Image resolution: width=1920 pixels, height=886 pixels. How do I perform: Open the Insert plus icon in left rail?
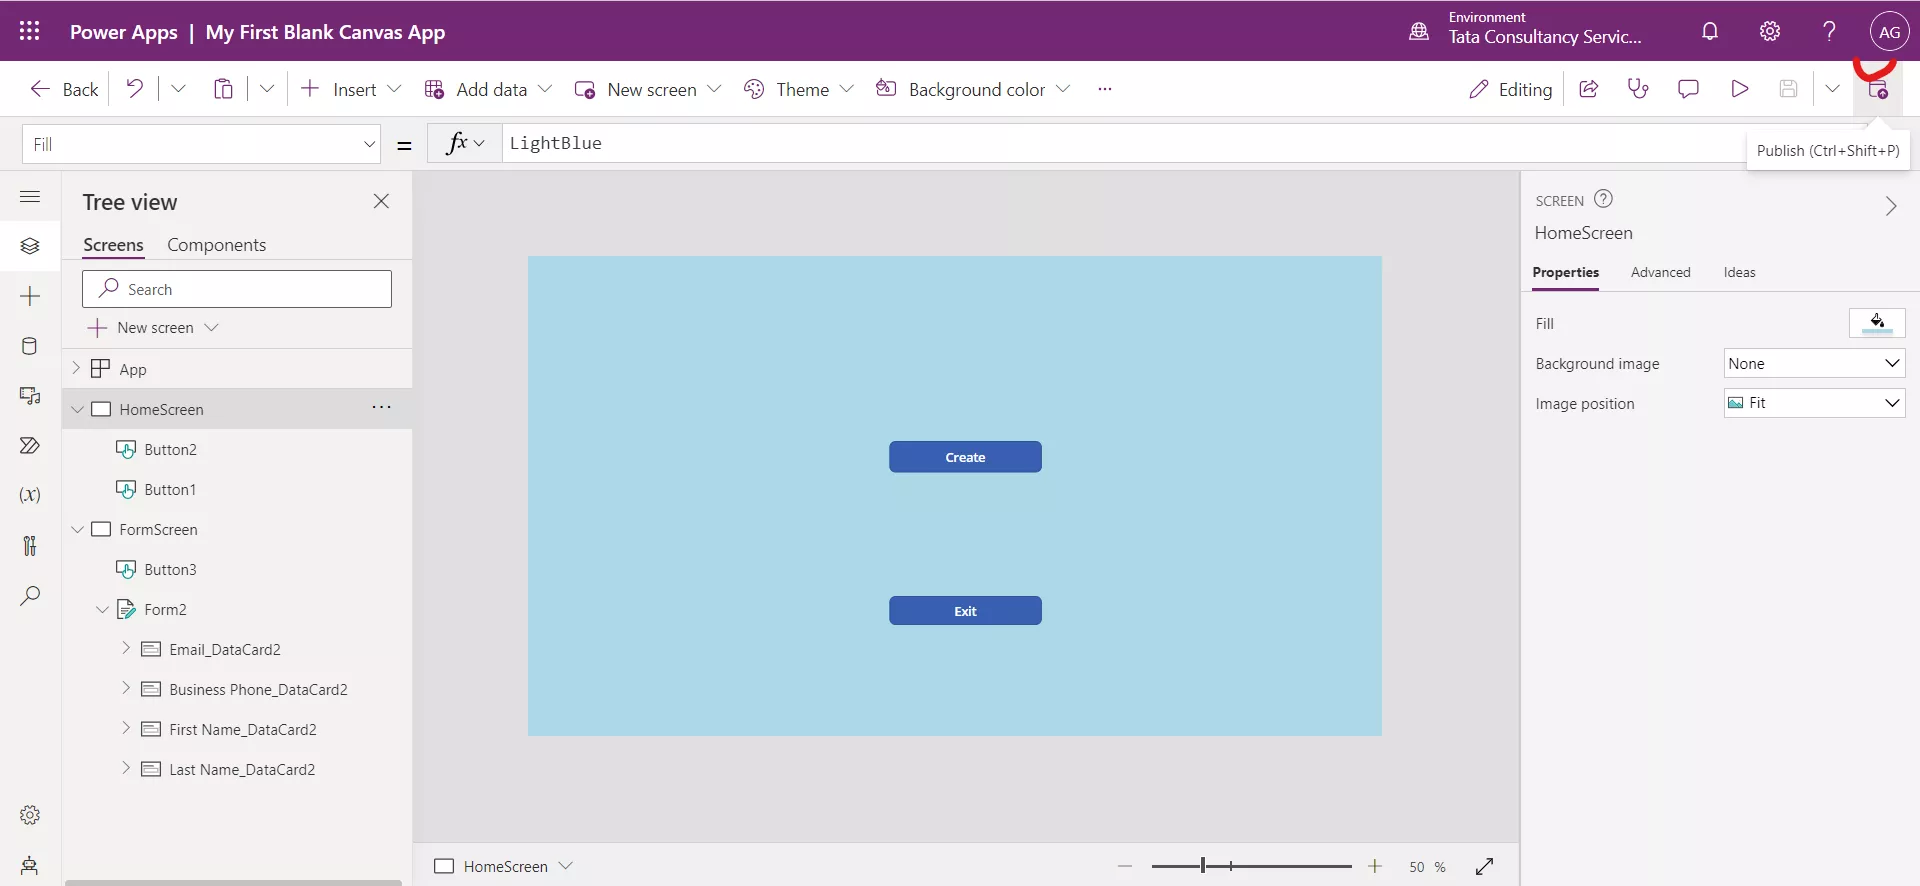[x=30, y=296]
